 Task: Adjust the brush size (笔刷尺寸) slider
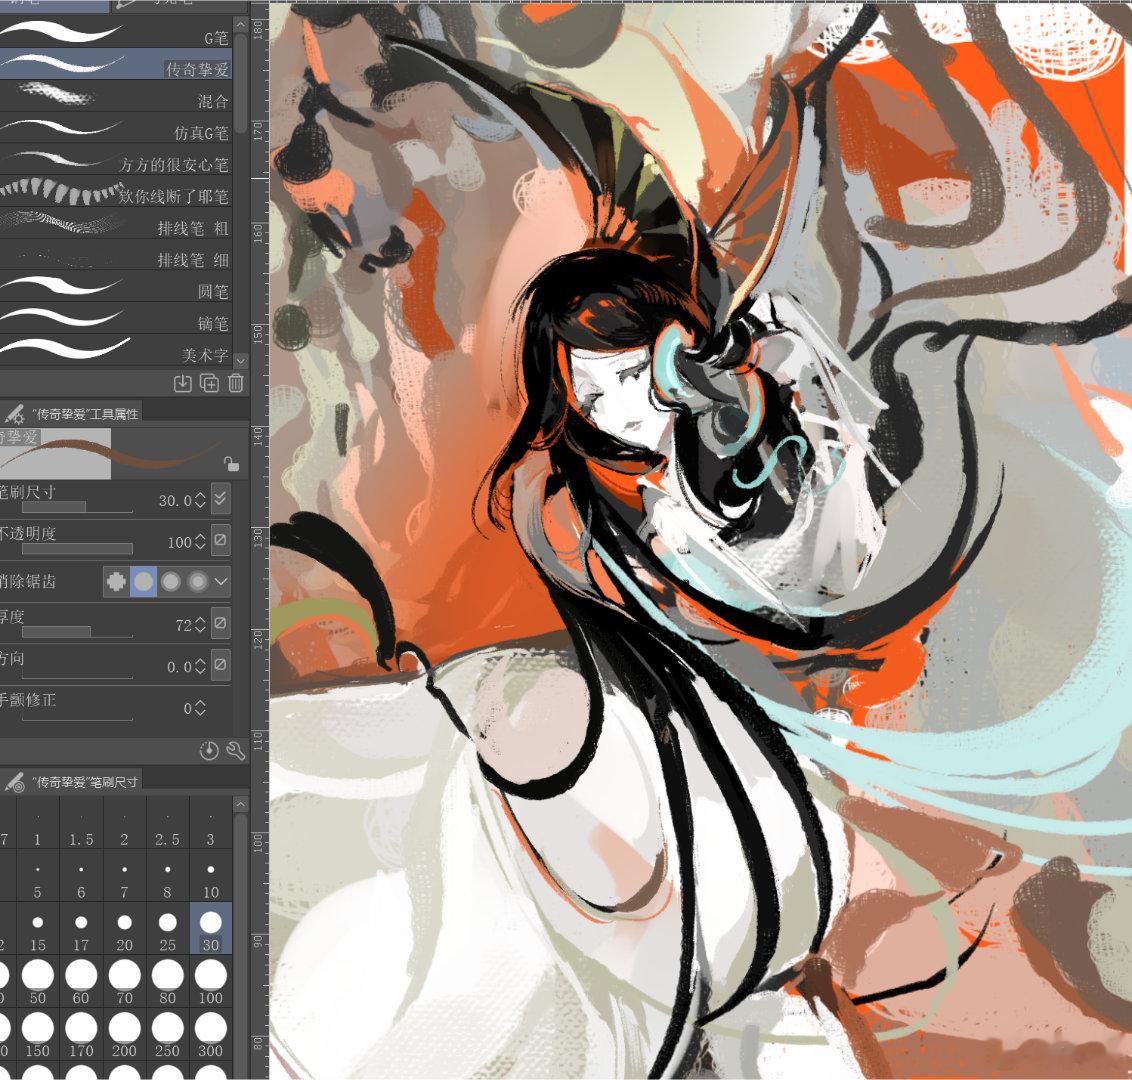(77, 508)
